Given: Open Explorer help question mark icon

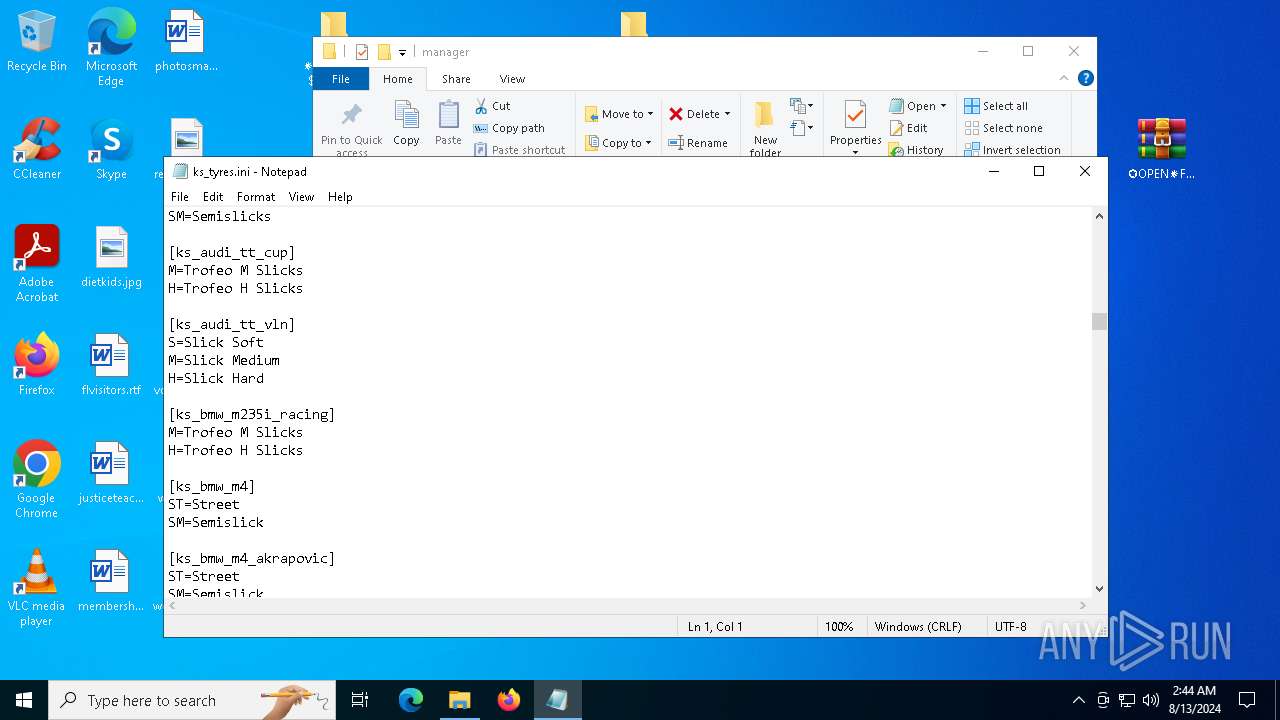Looking at the screenshot, I should pos(1086,78).
